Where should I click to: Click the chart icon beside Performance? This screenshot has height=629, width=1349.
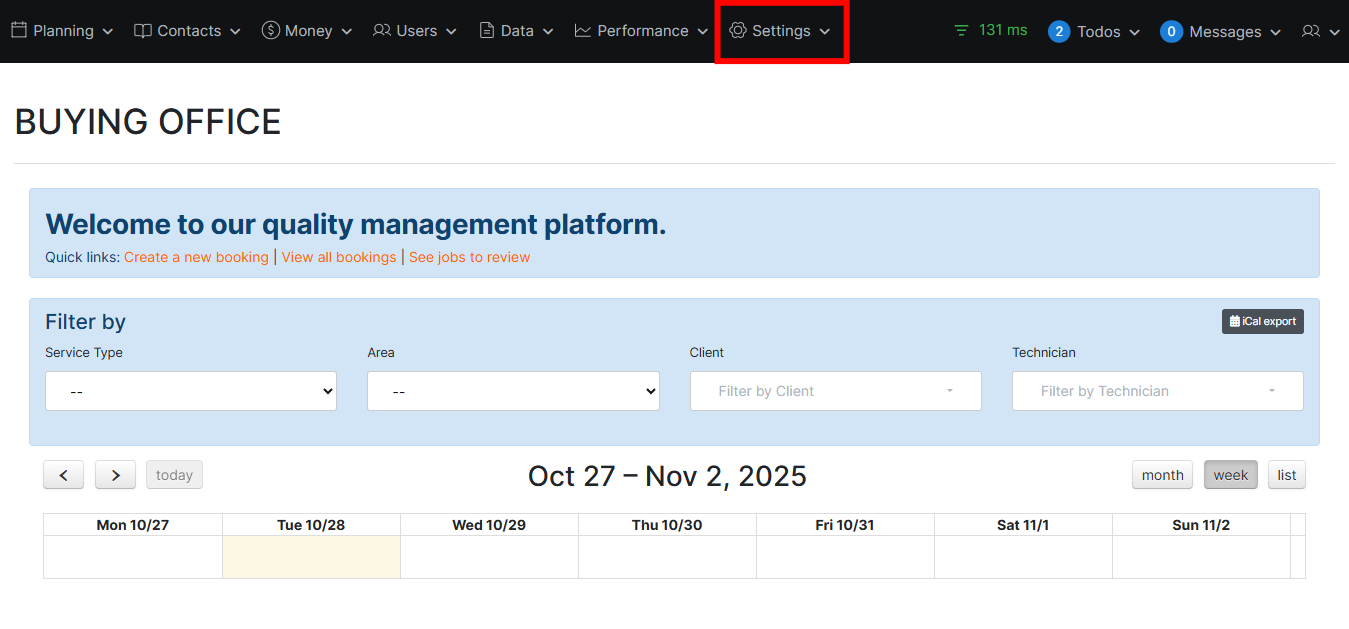point(583,31)
